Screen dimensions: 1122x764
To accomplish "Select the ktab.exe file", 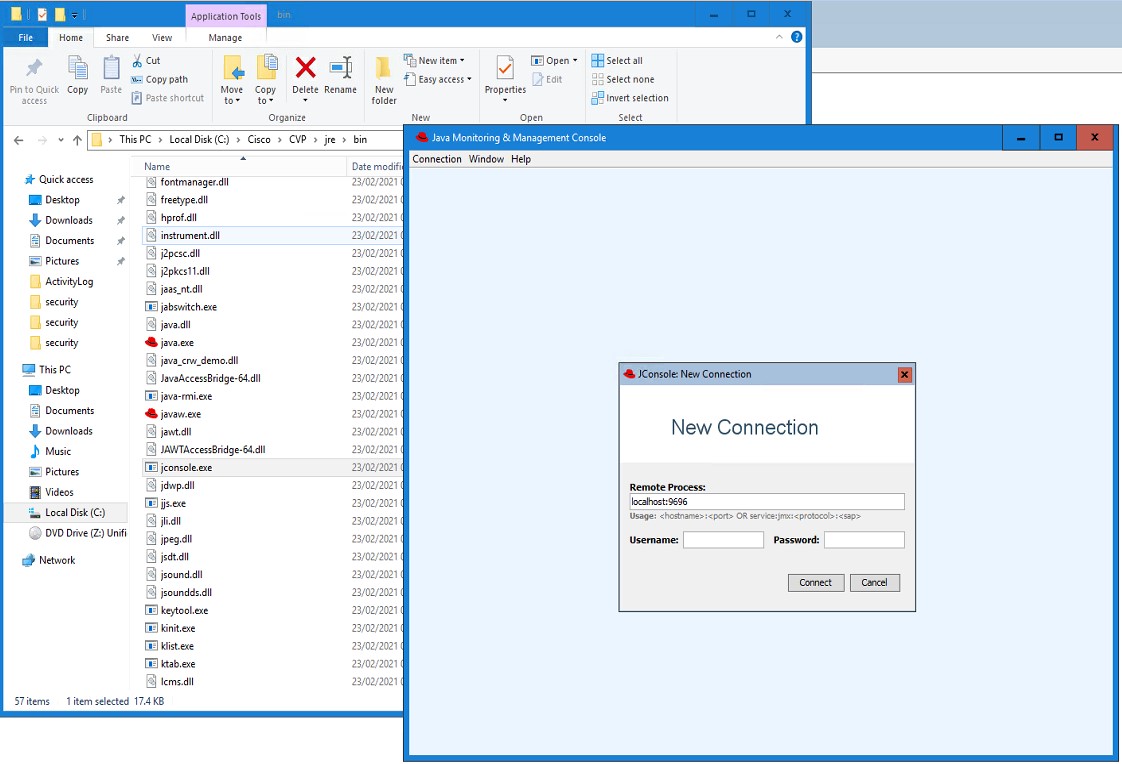I will (177, 665).
